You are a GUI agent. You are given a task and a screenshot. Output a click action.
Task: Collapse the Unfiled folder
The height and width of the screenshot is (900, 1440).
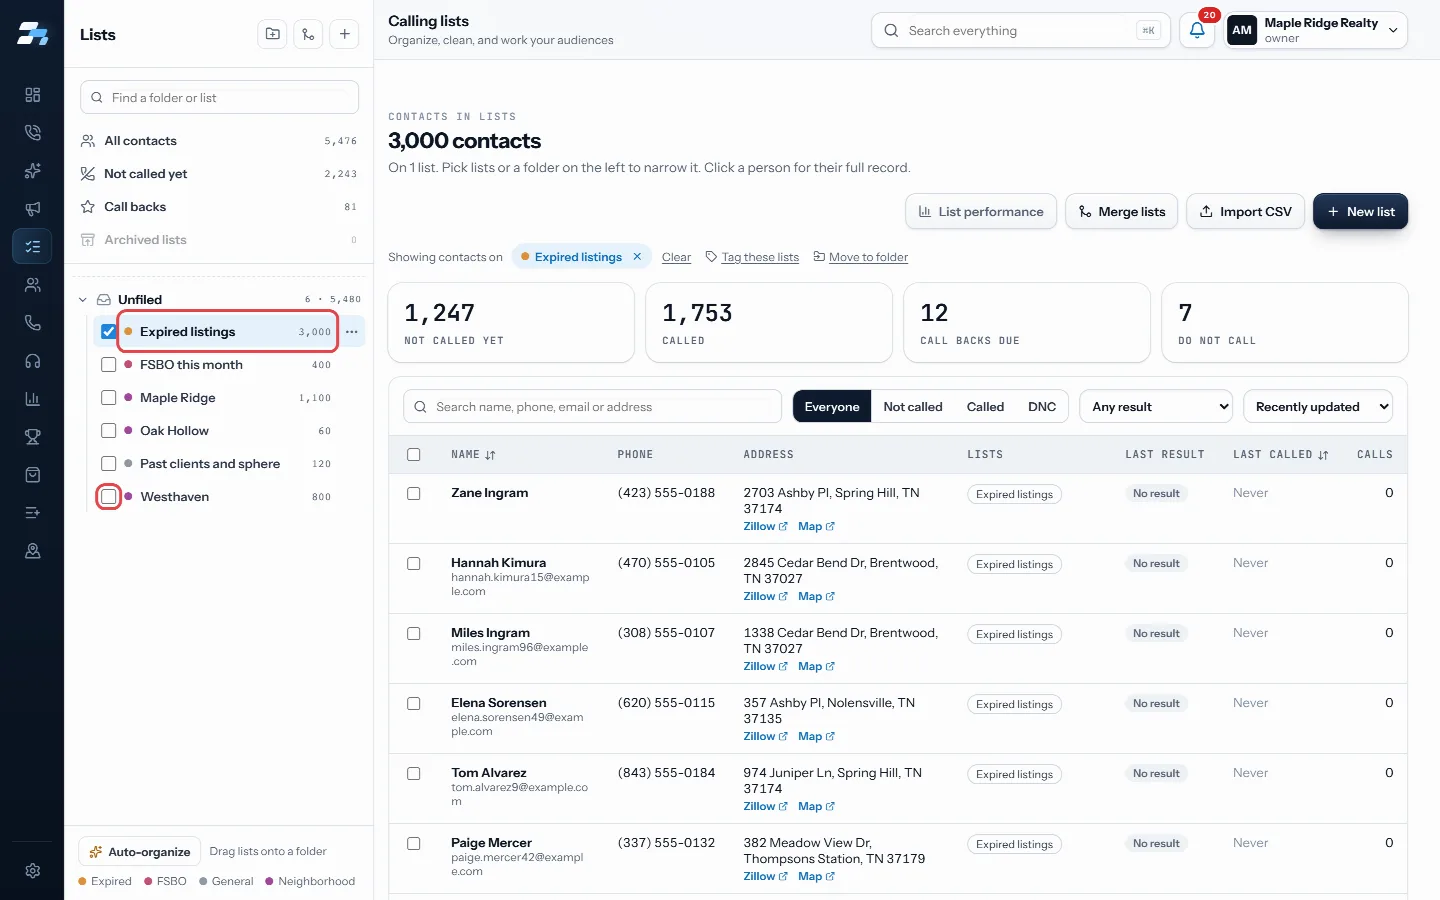coord(82,300)
